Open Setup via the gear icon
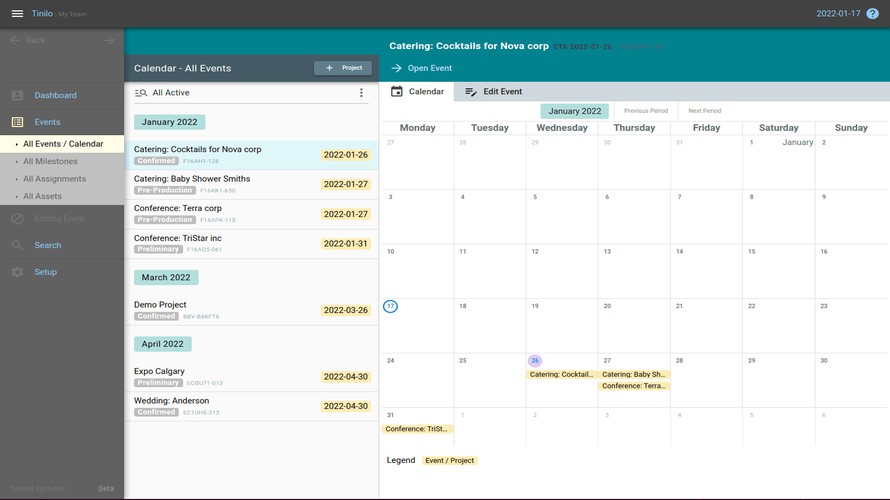The image size is (890, 500). [18, 272]
